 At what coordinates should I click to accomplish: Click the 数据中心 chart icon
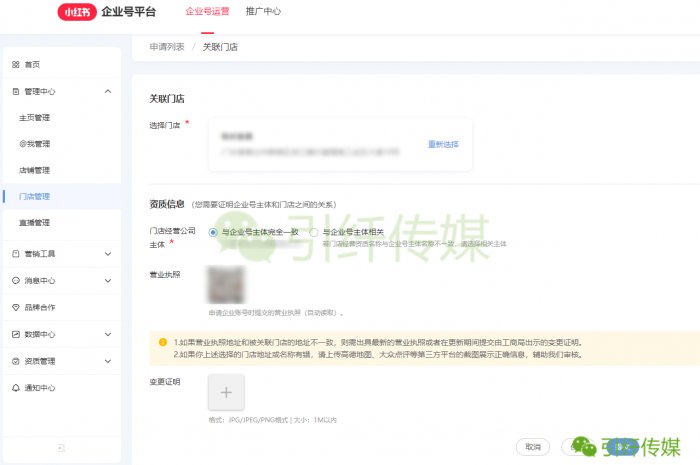click(x=15, y=334)
